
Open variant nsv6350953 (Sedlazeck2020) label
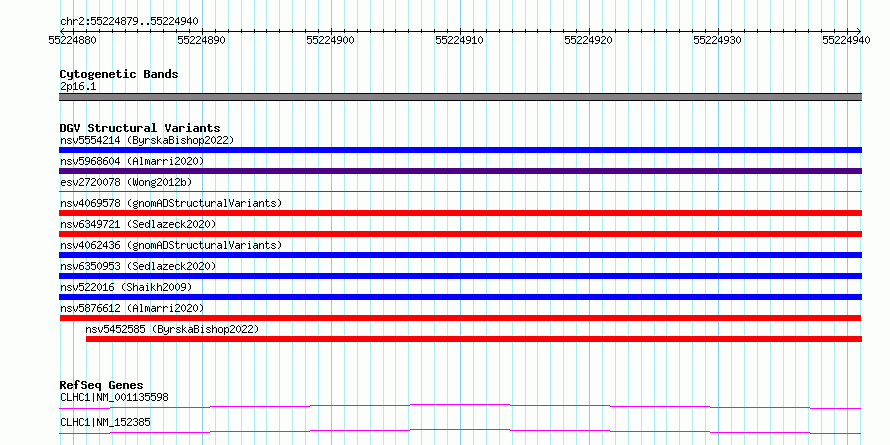pos(138,266)
